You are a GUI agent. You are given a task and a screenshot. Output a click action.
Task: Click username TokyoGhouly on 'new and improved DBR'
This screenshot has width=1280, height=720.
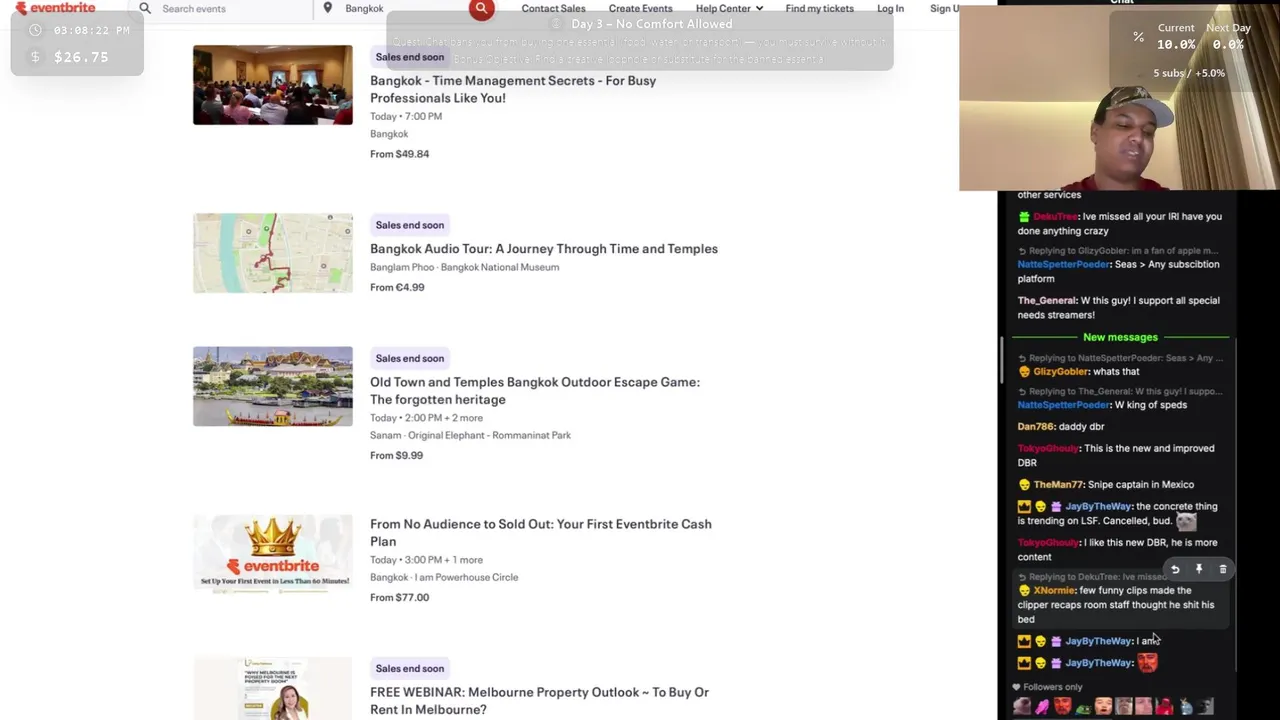(1048, 449)
